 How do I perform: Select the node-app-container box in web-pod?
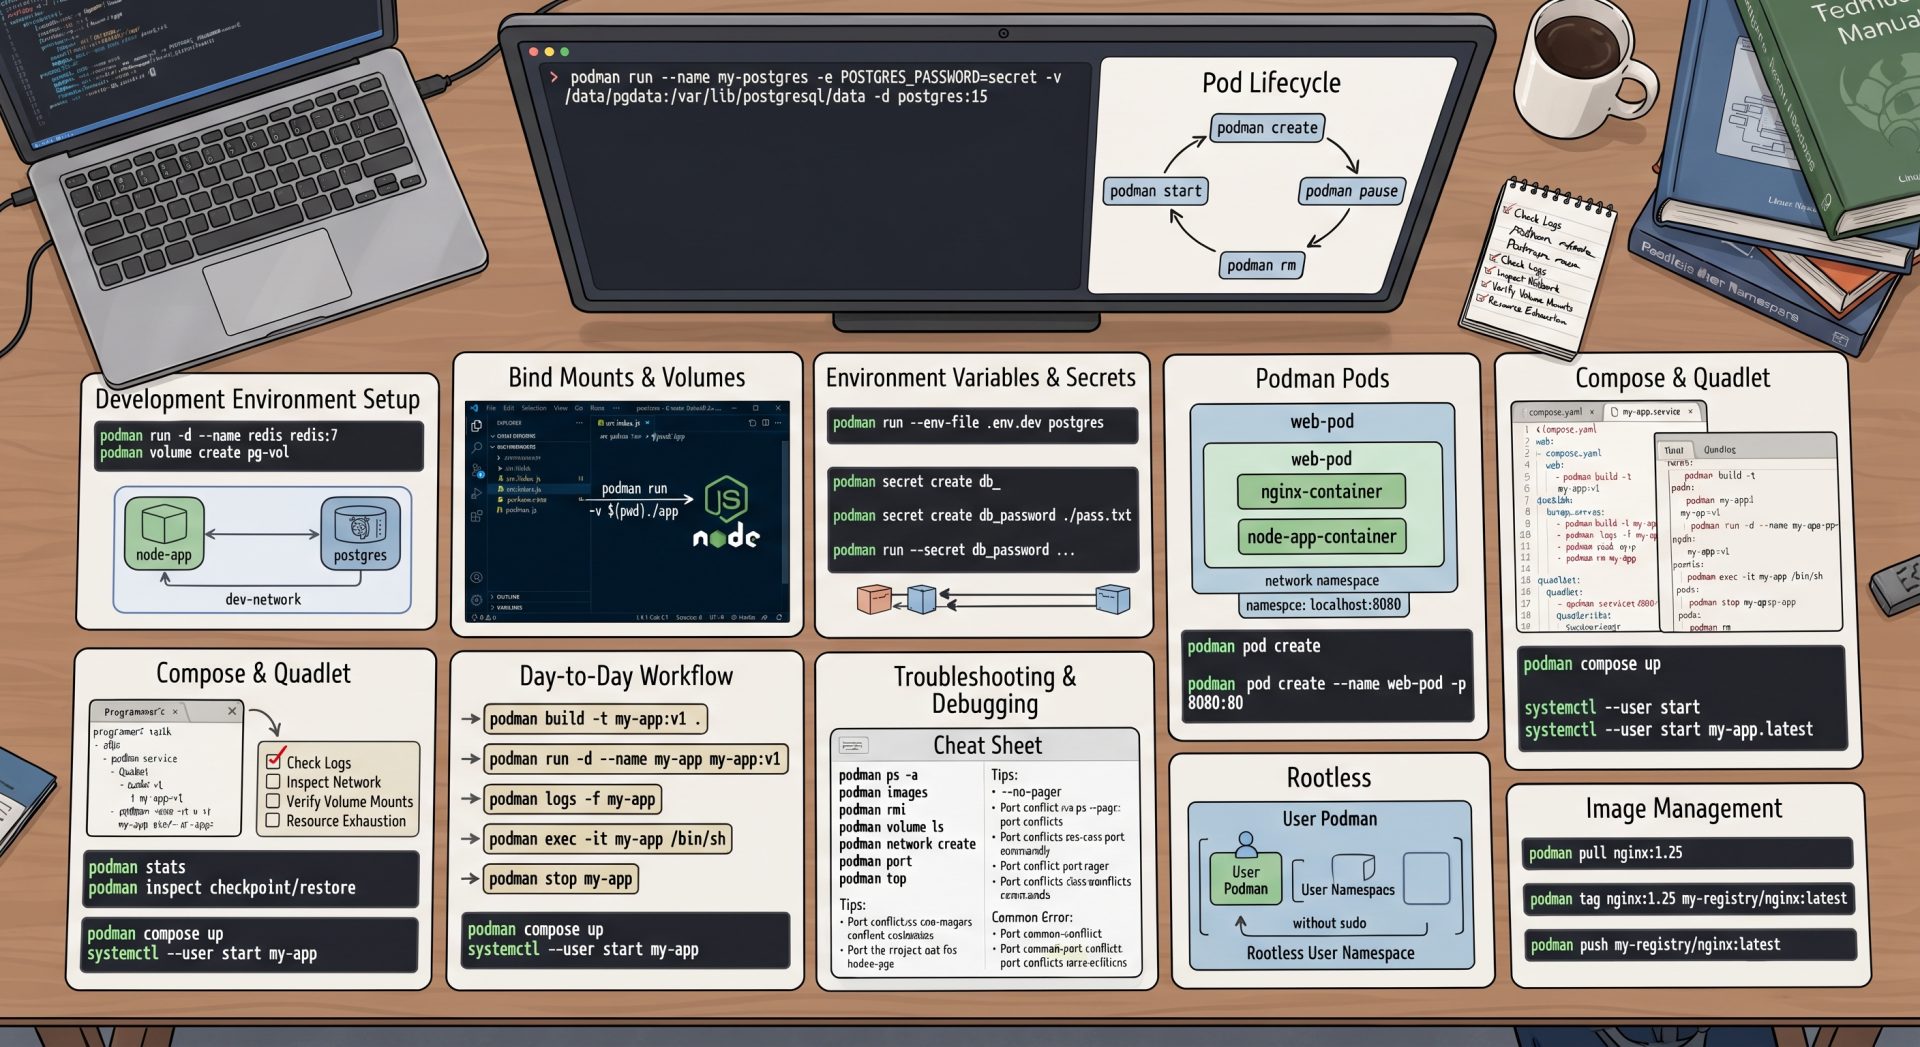point(1321,537)
